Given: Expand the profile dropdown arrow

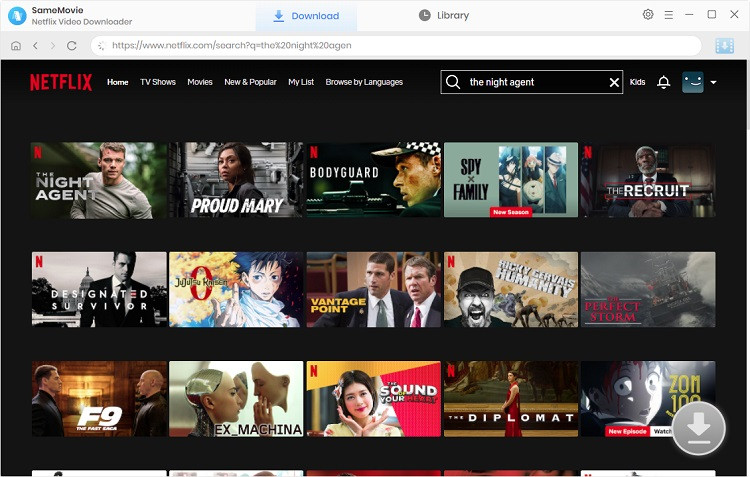Looking at the screenshot, I should [713, 82].
